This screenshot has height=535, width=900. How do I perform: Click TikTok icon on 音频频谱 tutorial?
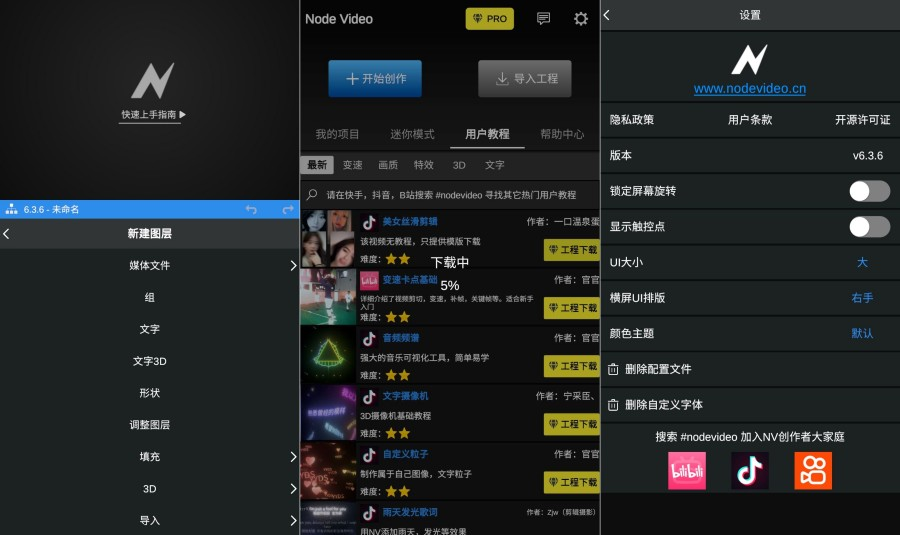pyautogui.click(x=369, y=339)
